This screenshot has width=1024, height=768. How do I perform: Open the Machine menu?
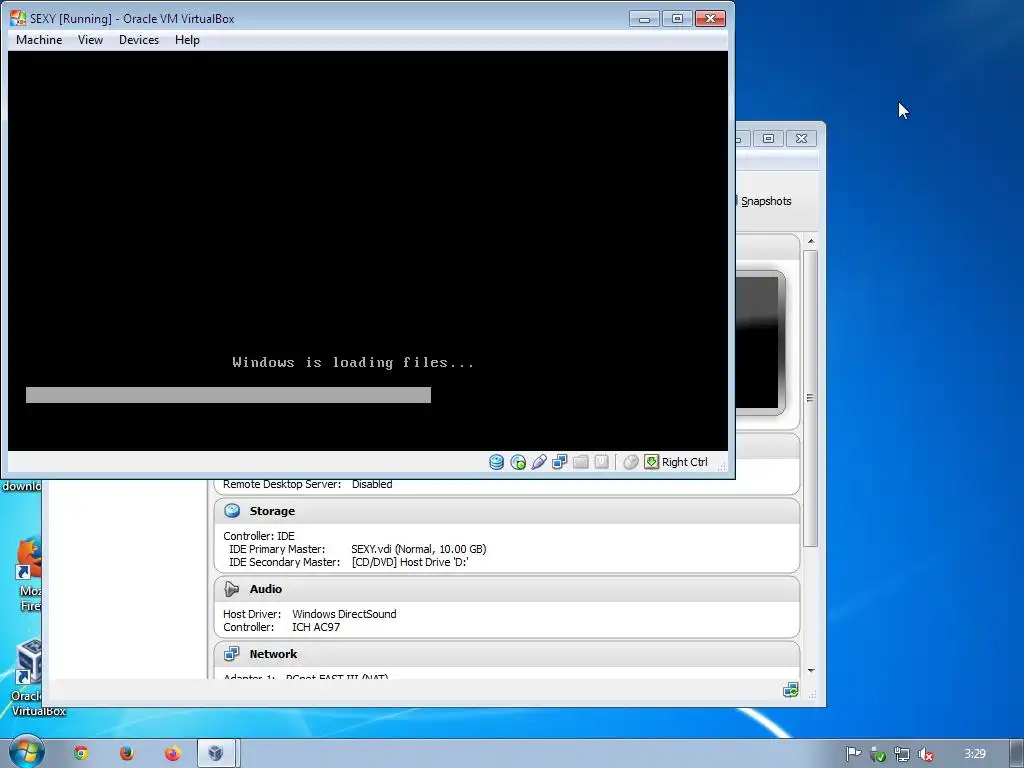click(39, 40)
